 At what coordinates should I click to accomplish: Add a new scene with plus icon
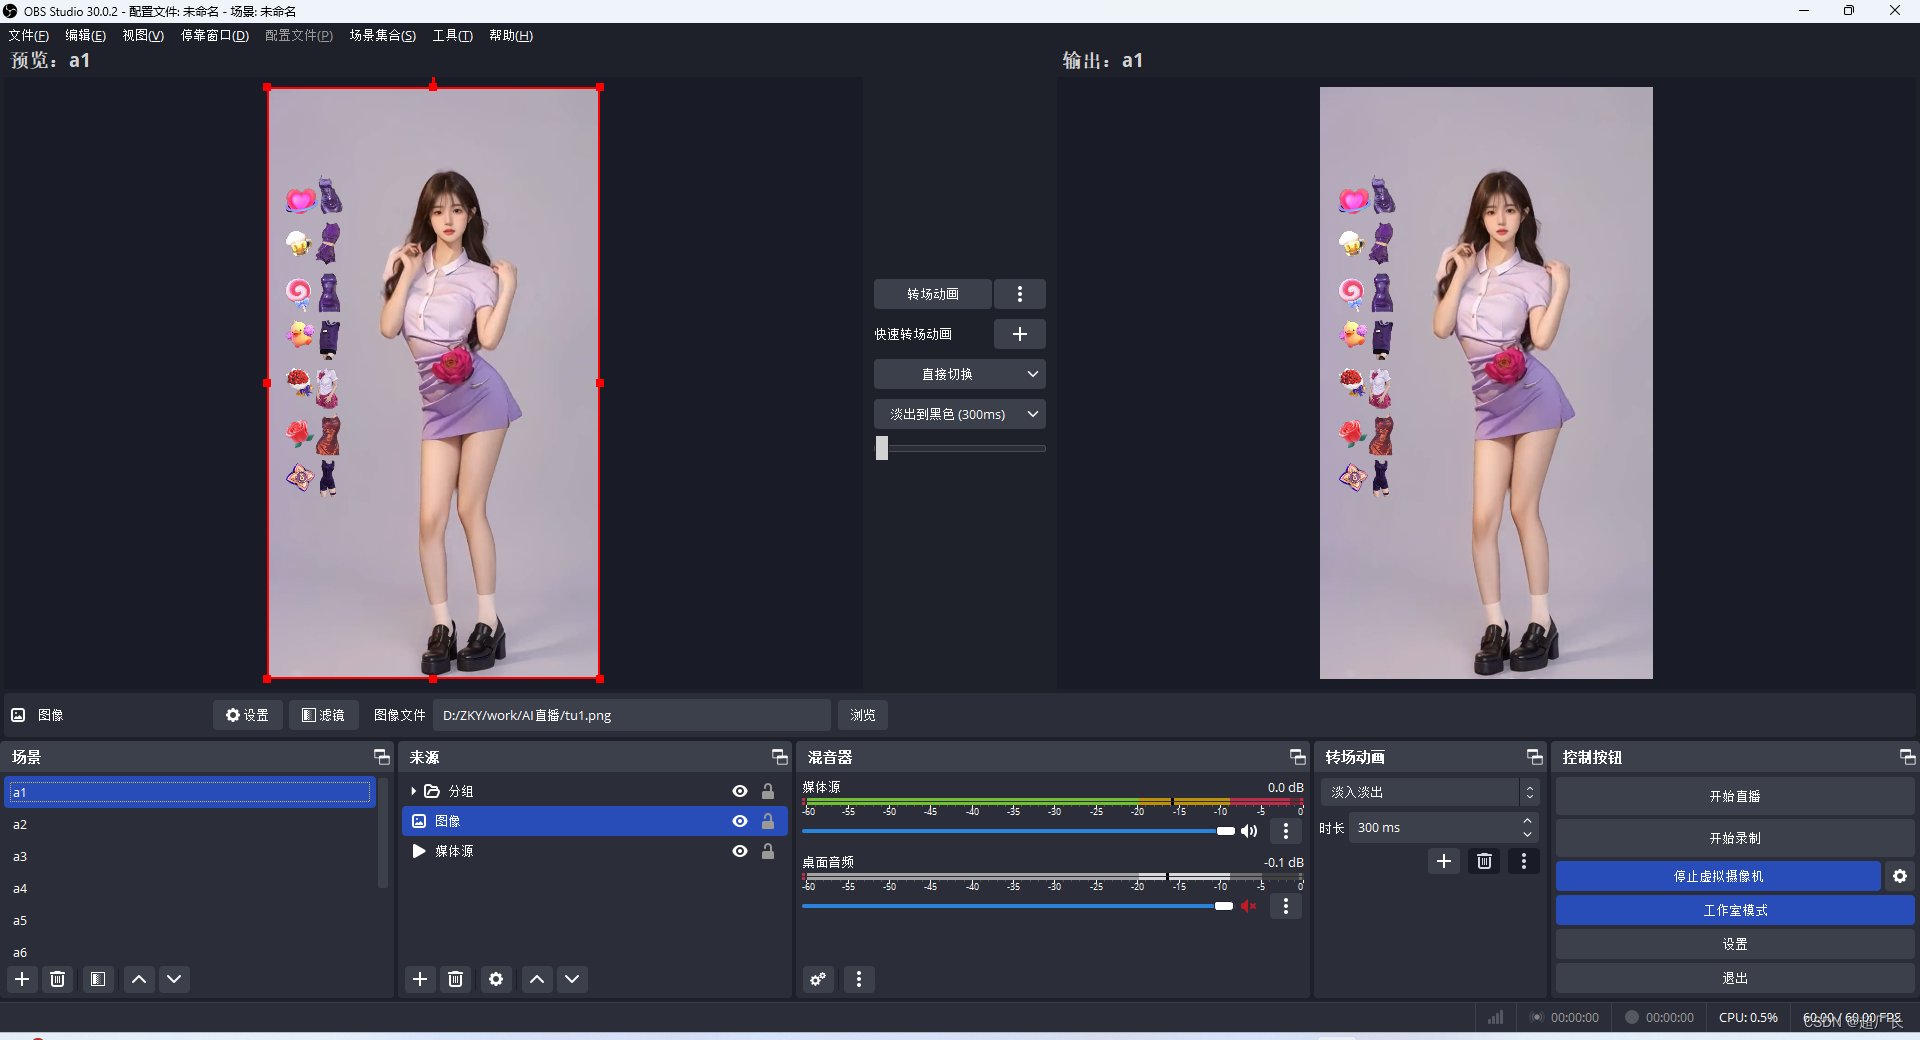(x=22, y=979)
